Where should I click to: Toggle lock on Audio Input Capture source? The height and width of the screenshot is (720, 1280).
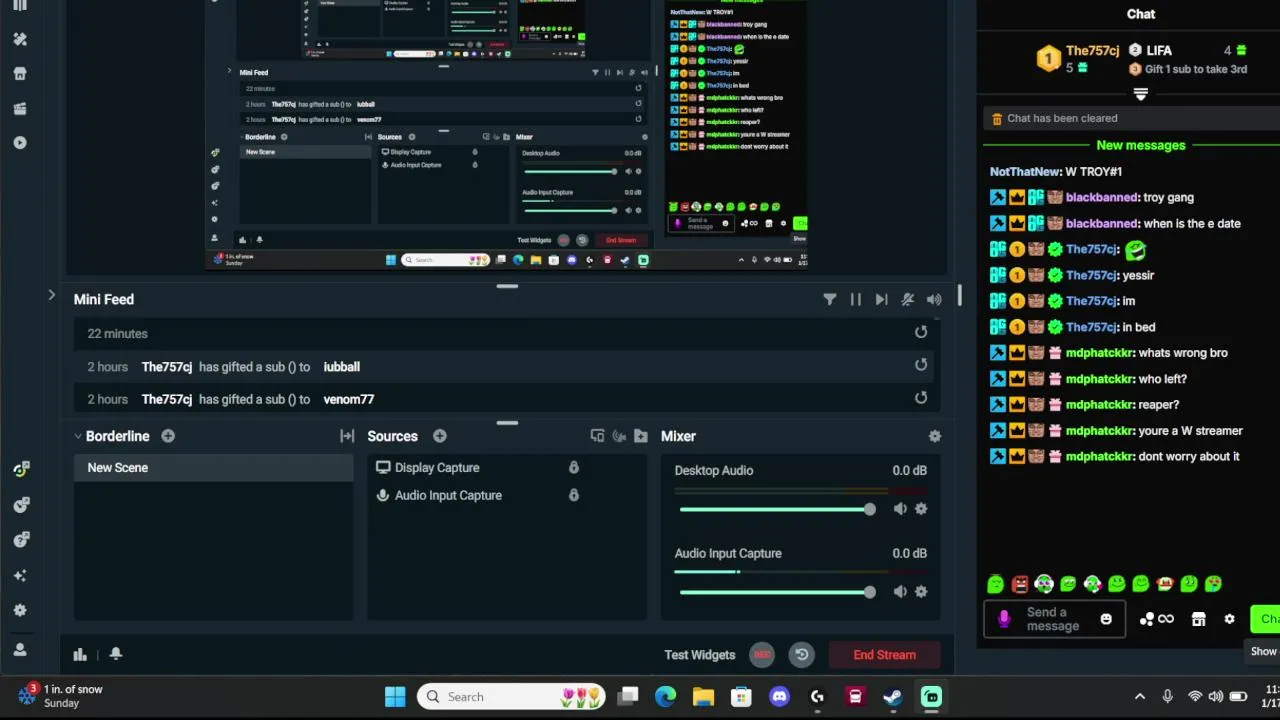pyautogui.click(x=574, y=495)
